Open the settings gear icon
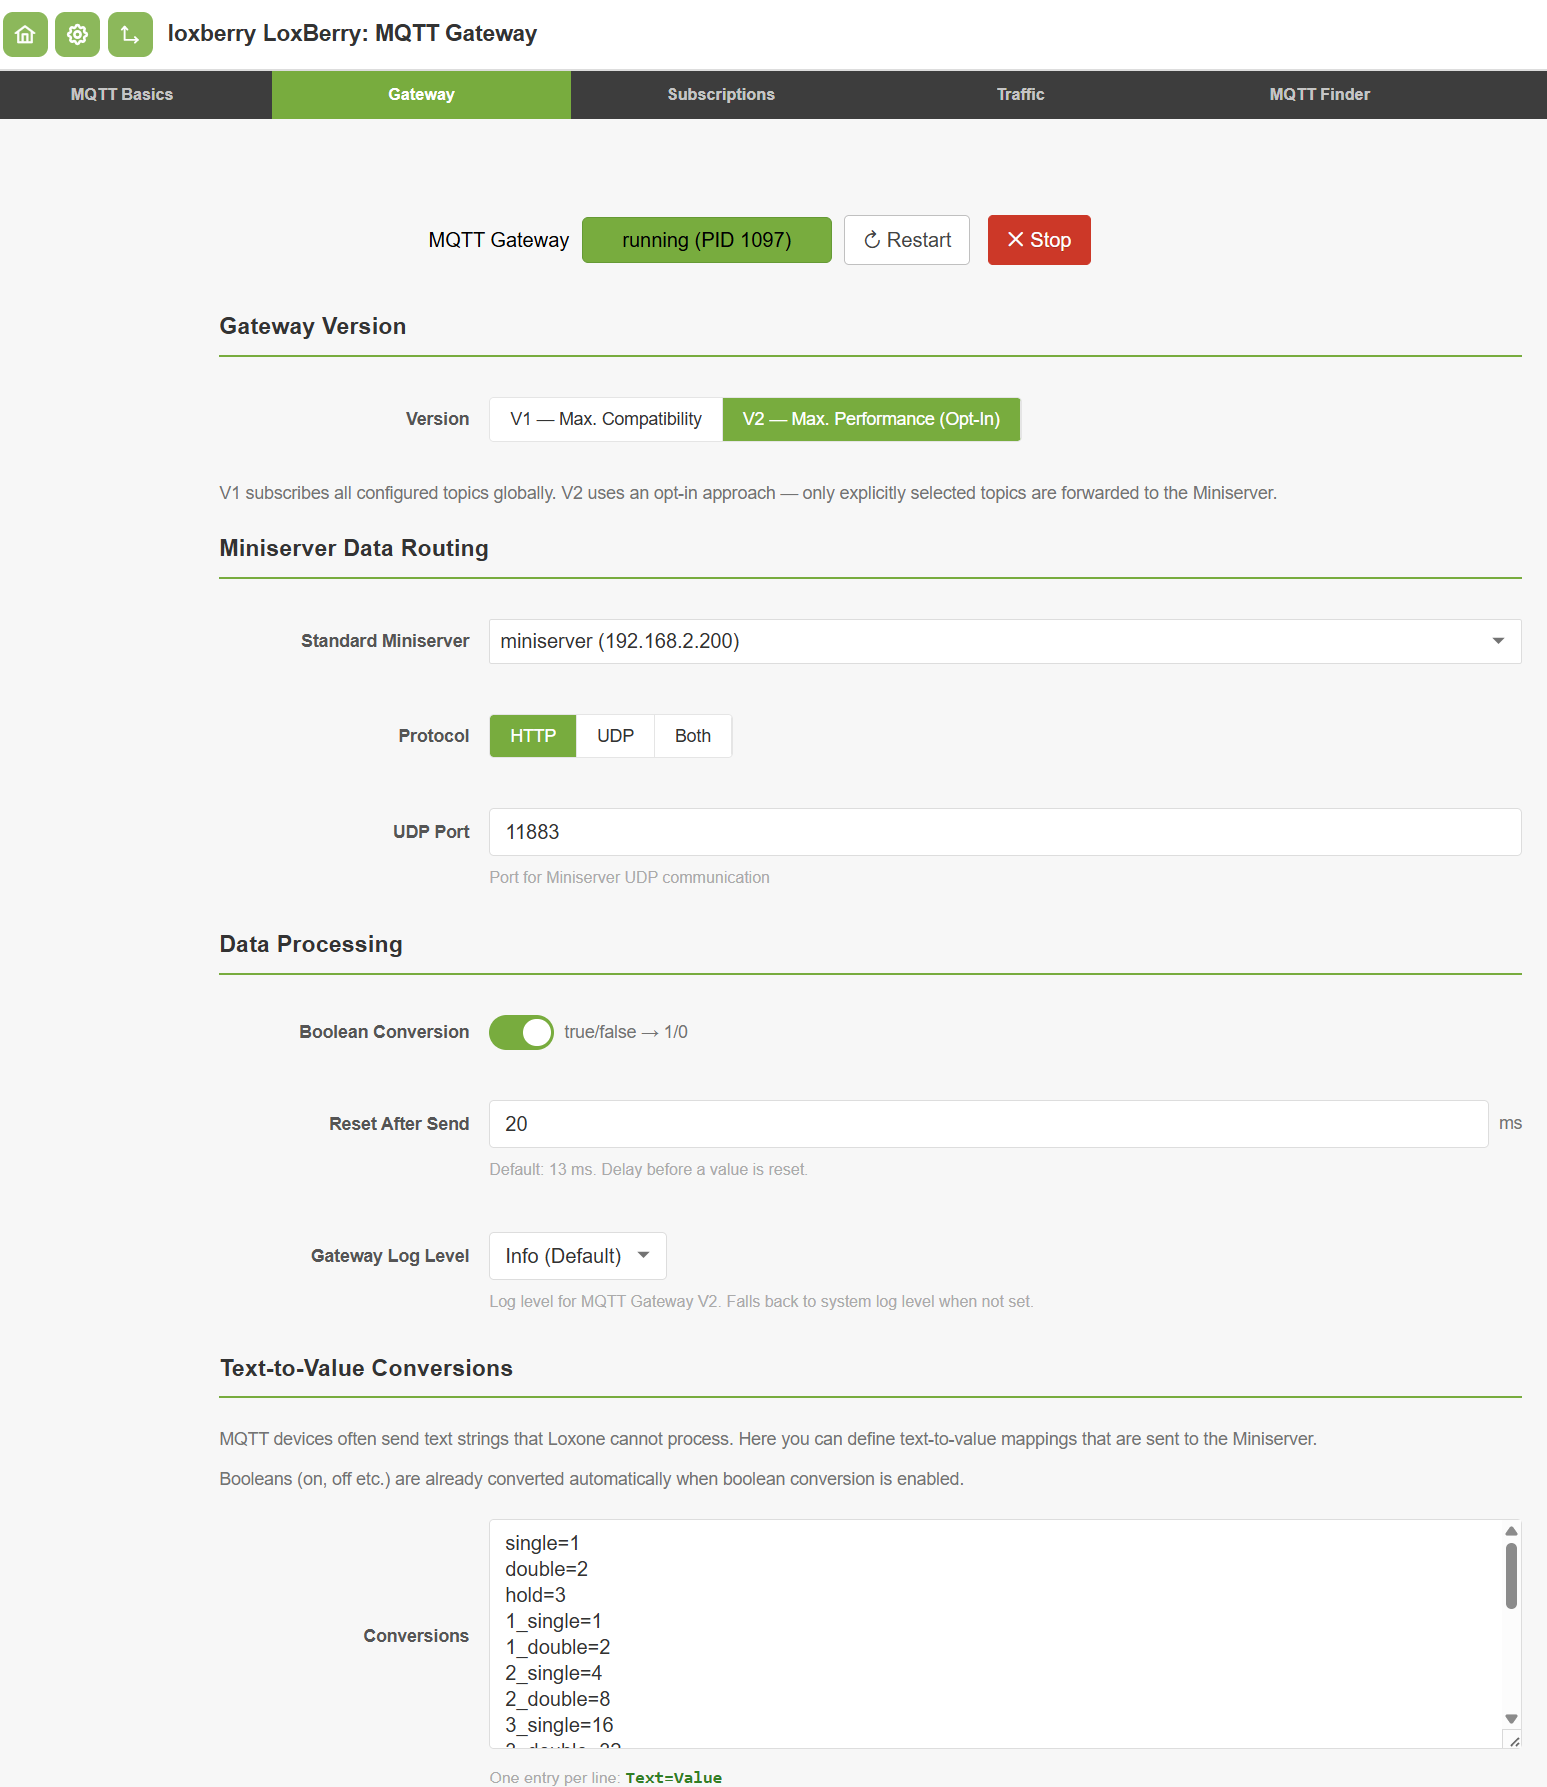The height and width of the screenshot is (1787, 1547). point(77,35)
